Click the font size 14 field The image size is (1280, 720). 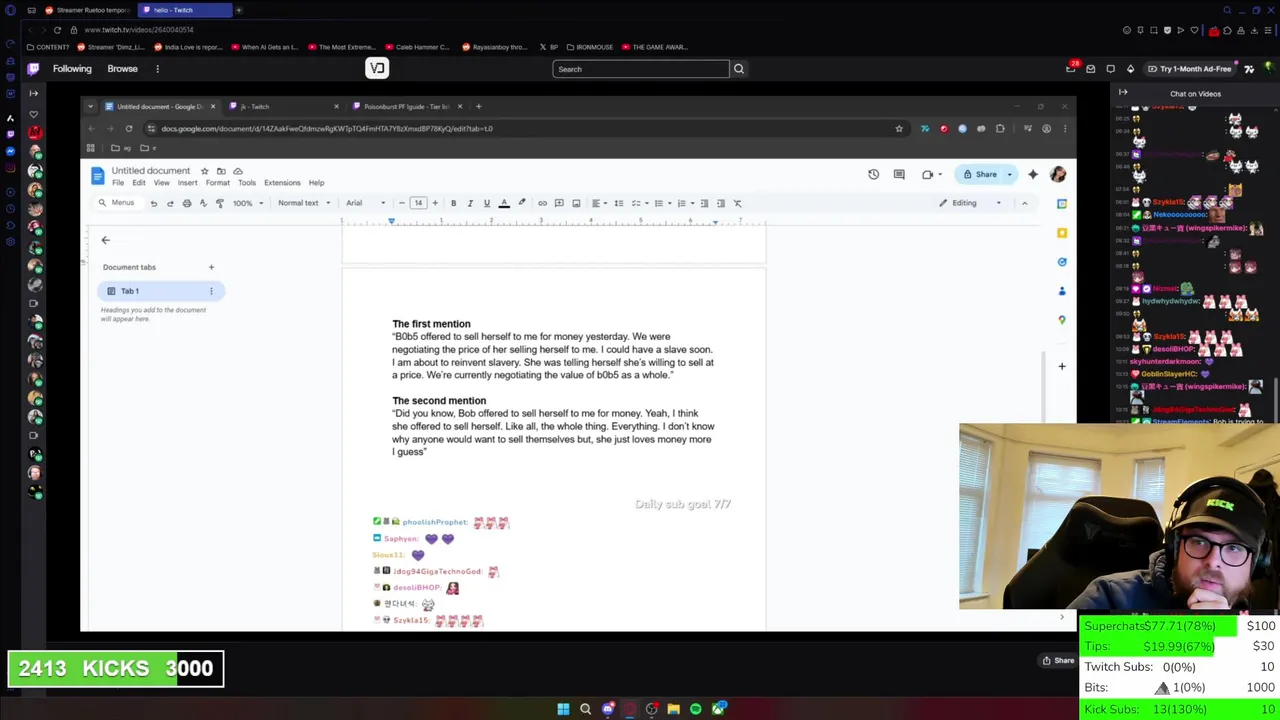(418, 203)
